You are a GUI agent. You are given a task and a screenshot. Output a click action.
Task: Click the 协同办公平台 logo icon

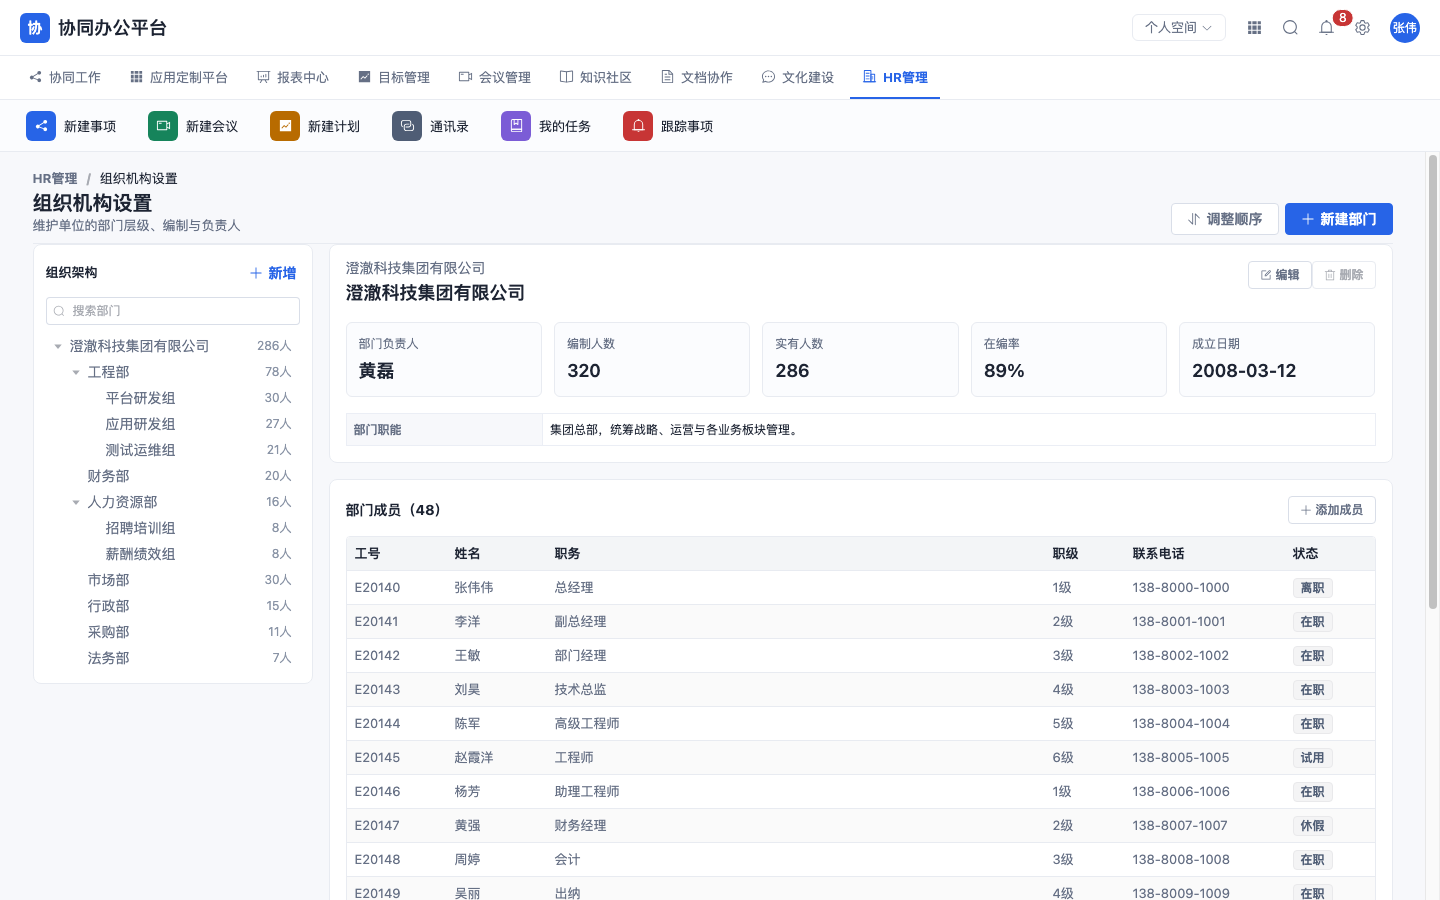35,28
